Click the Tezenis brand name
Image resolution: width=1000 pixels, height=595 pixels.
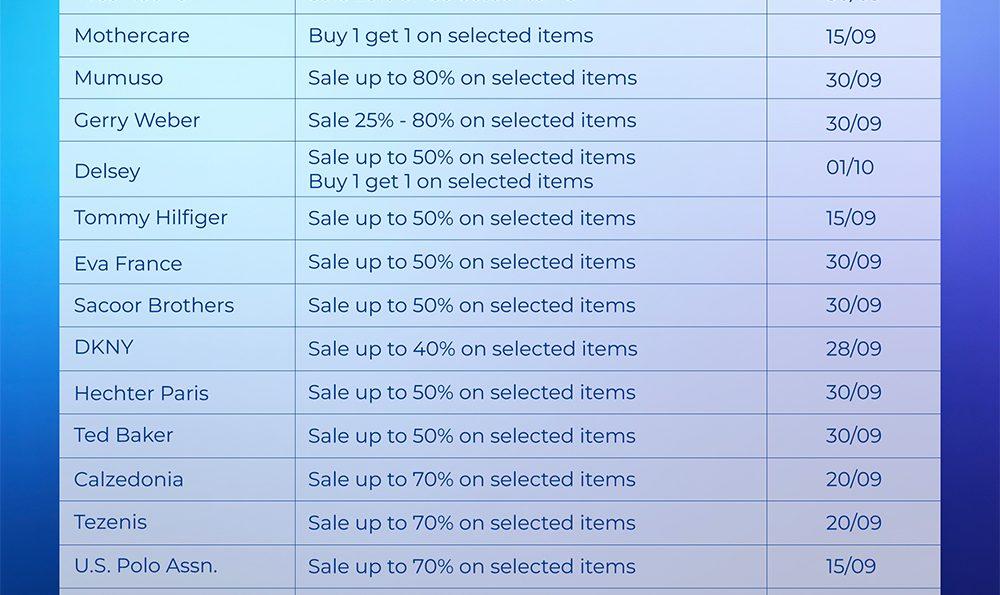coord(110,522)
